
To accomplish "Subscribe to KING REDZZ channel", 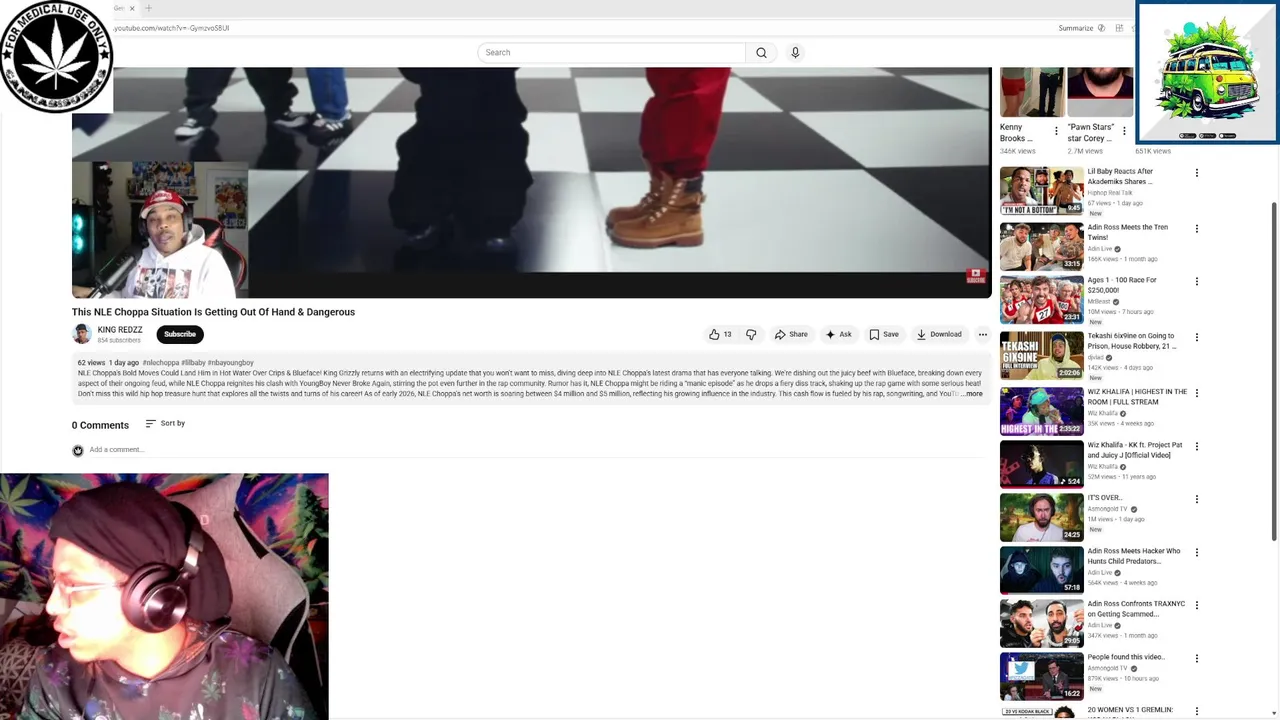I will pyautogui.click(x=180, y=334).
